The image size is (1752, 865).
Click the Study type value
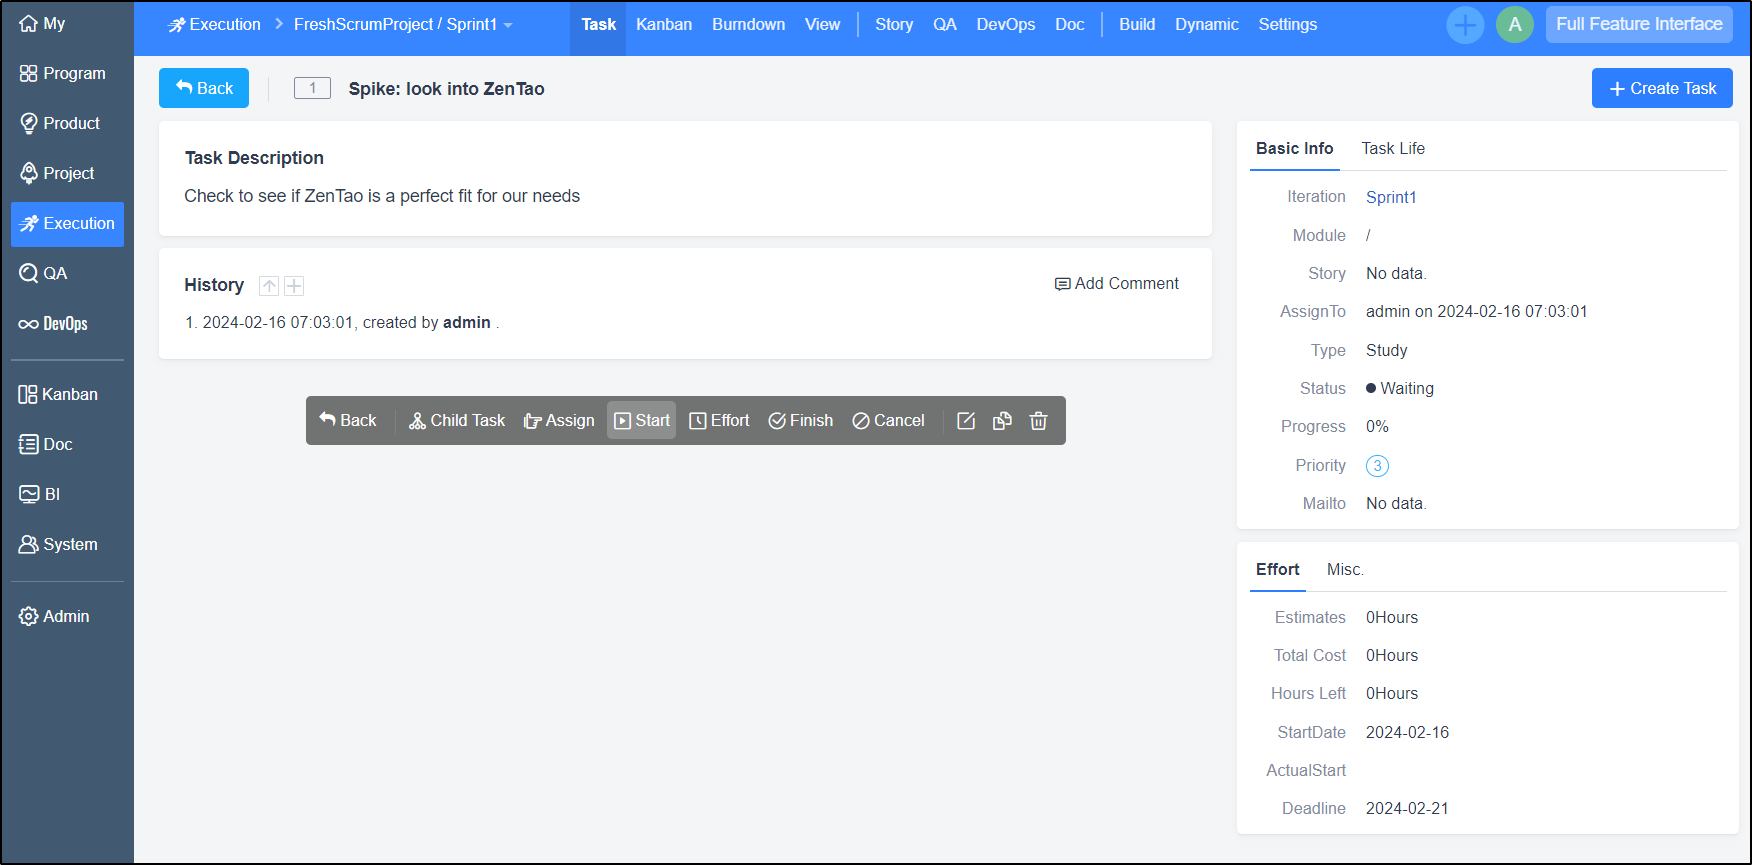1387,351
